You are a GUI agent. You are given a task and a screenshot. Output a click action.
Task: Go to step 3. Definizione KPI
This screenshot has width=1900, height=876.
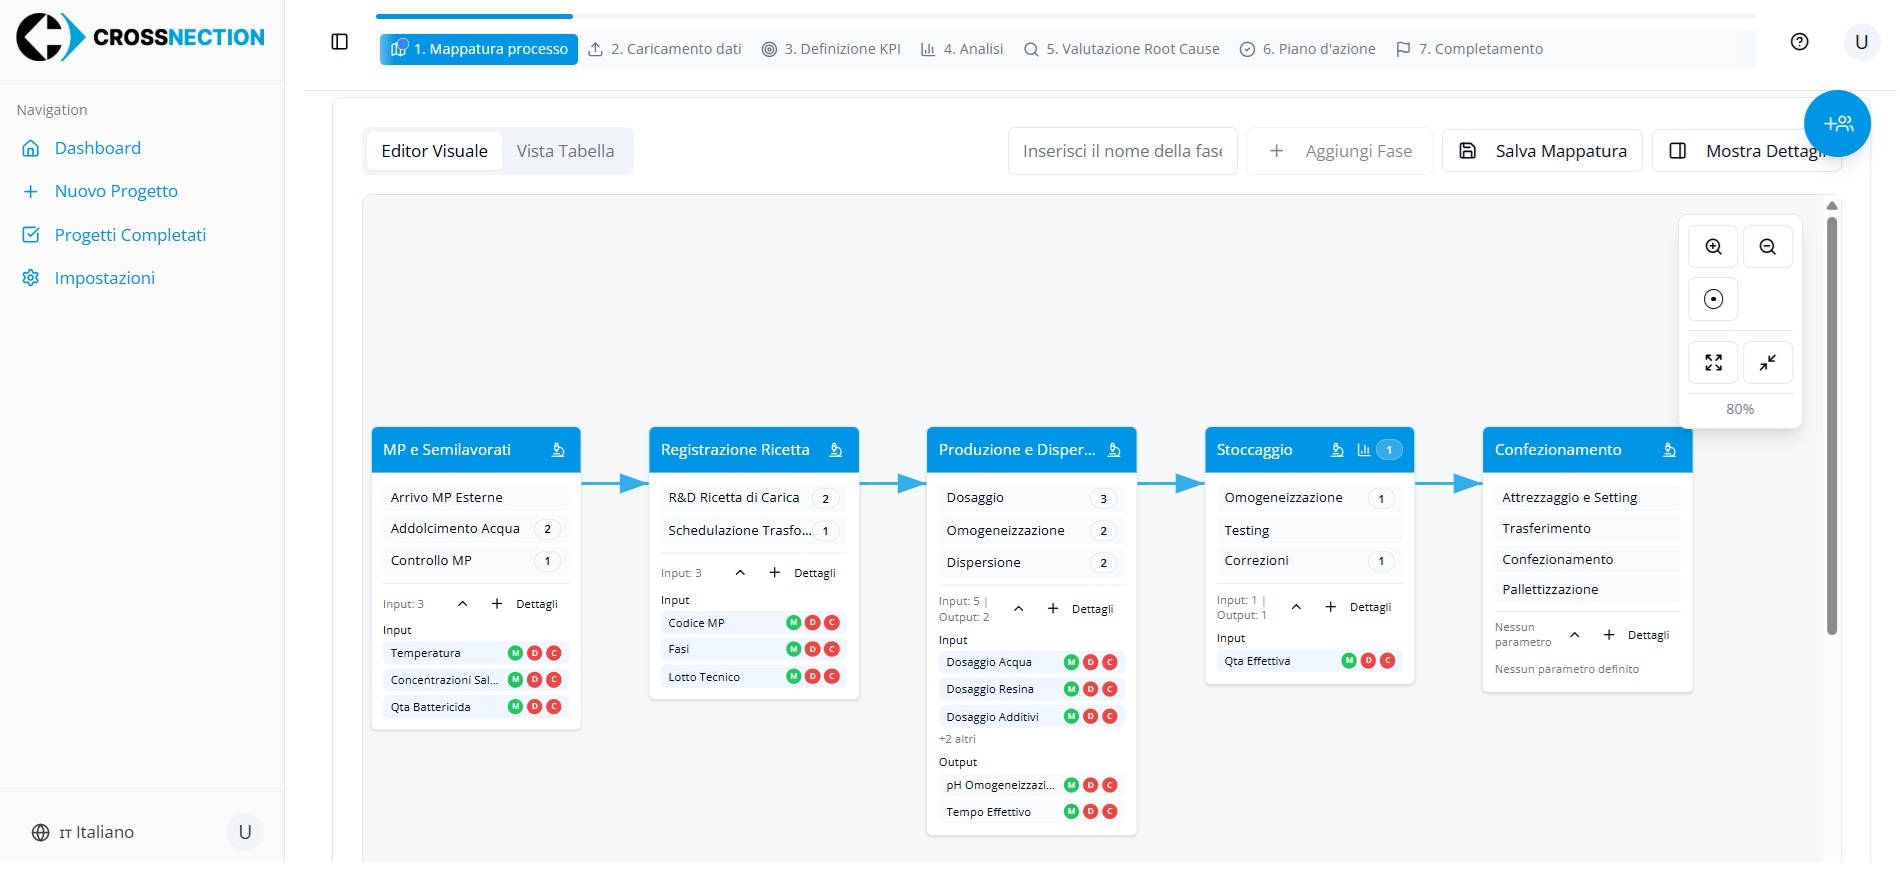tap(831, 49)
